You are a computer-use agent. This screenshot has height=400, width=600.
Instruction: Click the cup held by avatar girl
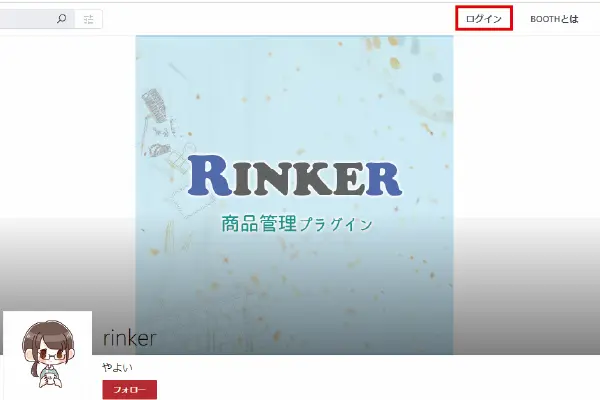coord(49,379)
